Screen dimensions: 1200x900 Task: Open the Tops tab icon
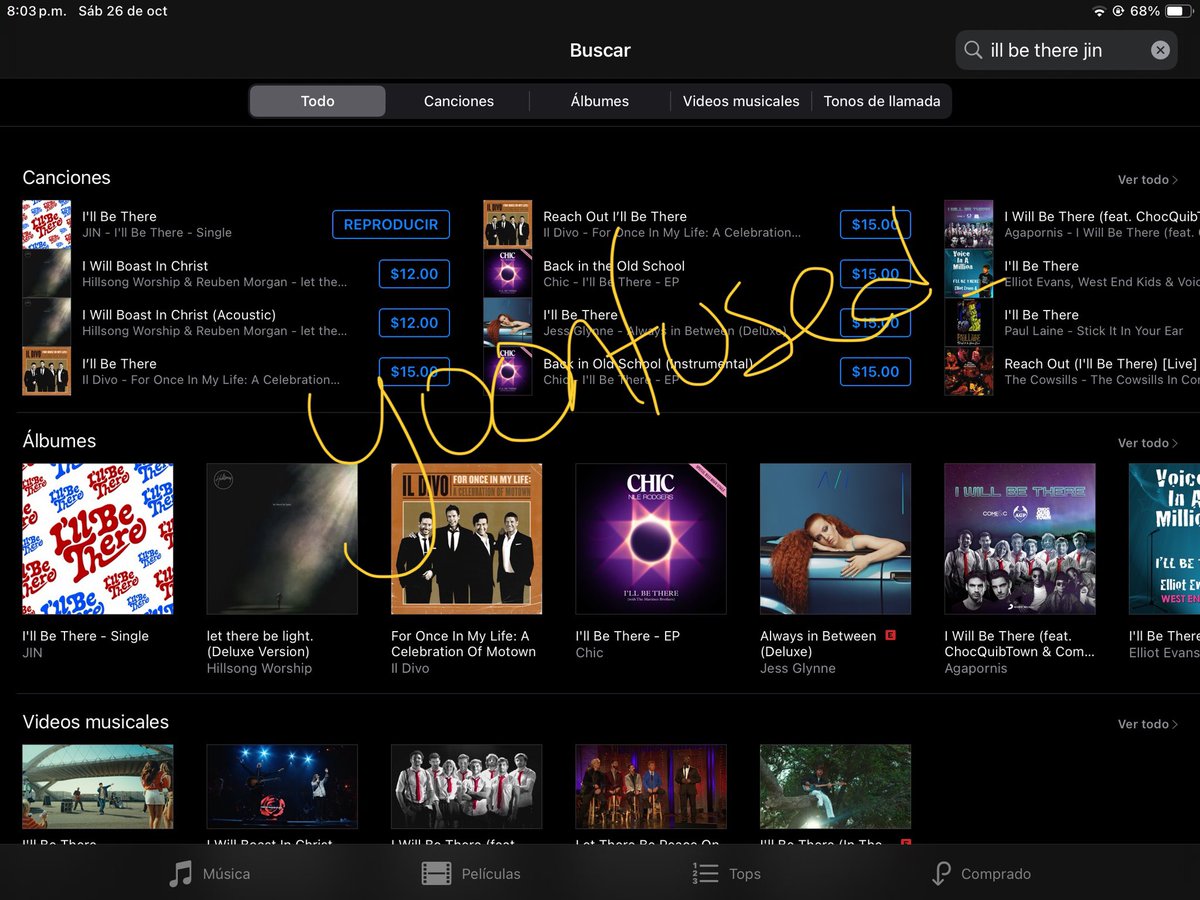pyautogui.click(x=705, y=873)
